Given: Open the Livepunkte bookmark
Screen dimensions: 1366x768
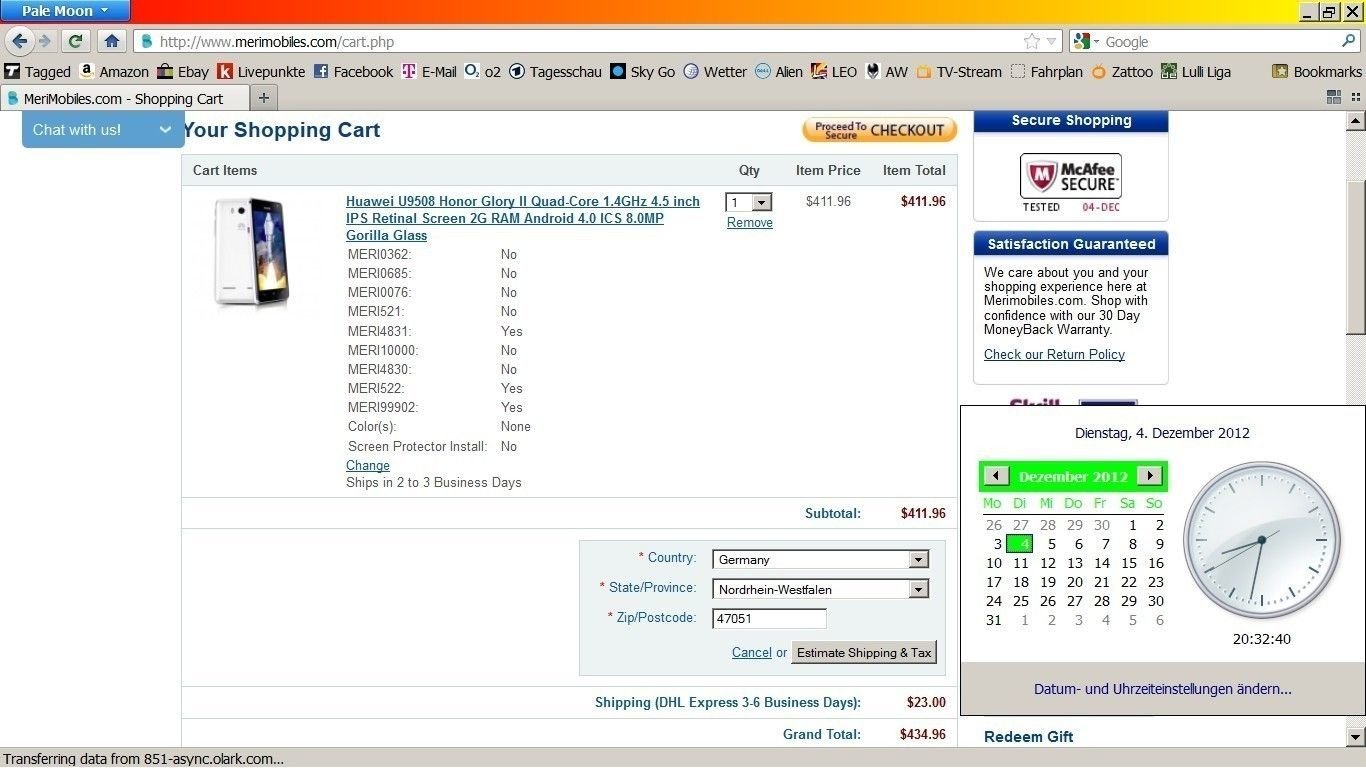Looking at the screenshot, I should pyautogui.click(x=261, y=71).
